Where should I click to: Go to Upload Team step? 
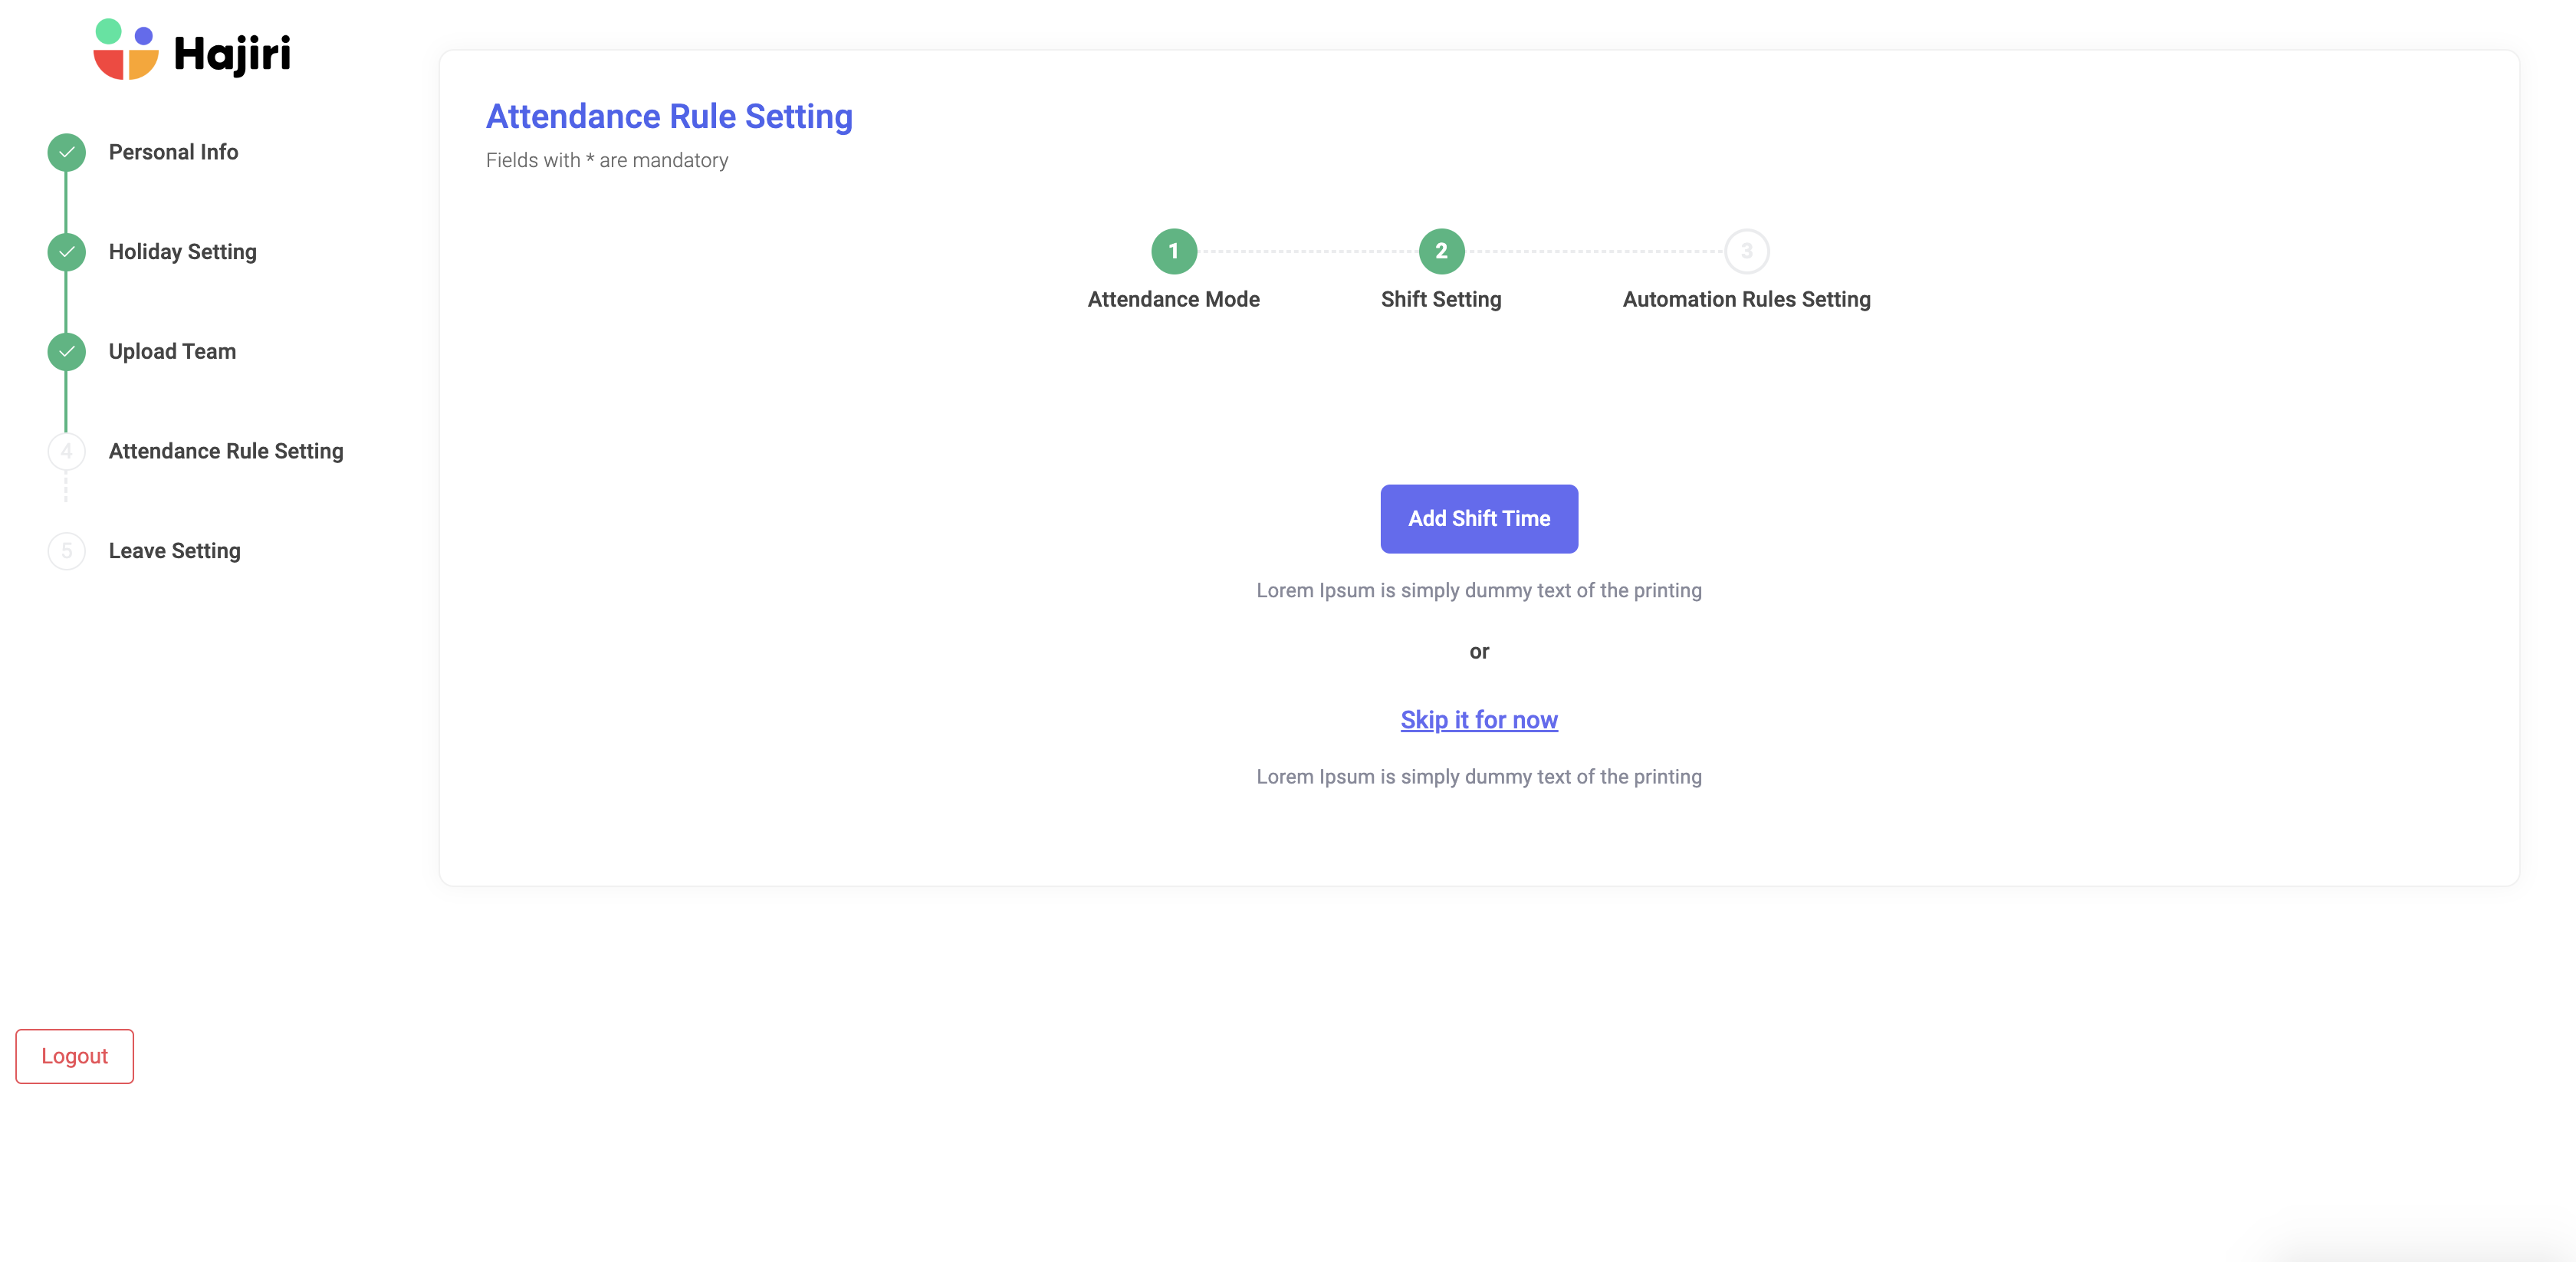coord(172,352)
